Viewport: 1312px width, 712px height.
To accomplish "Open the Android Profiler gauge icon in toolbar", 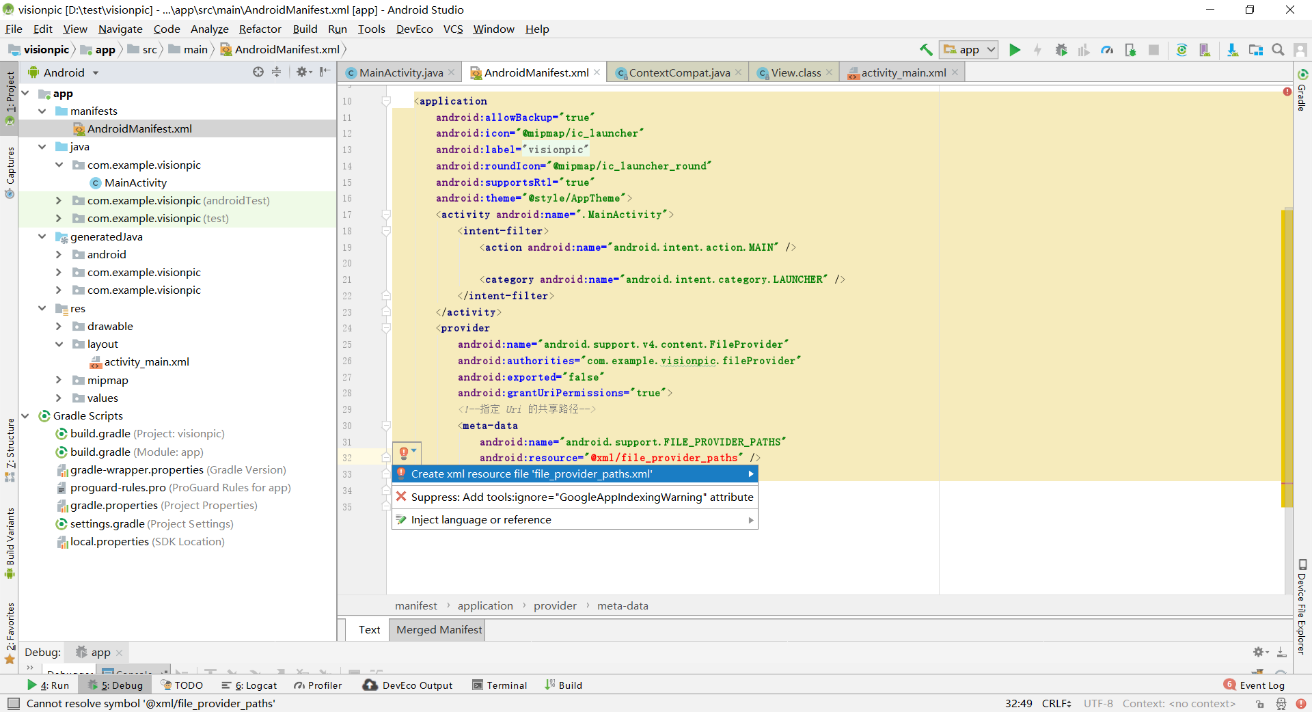I will (1107, 50).
